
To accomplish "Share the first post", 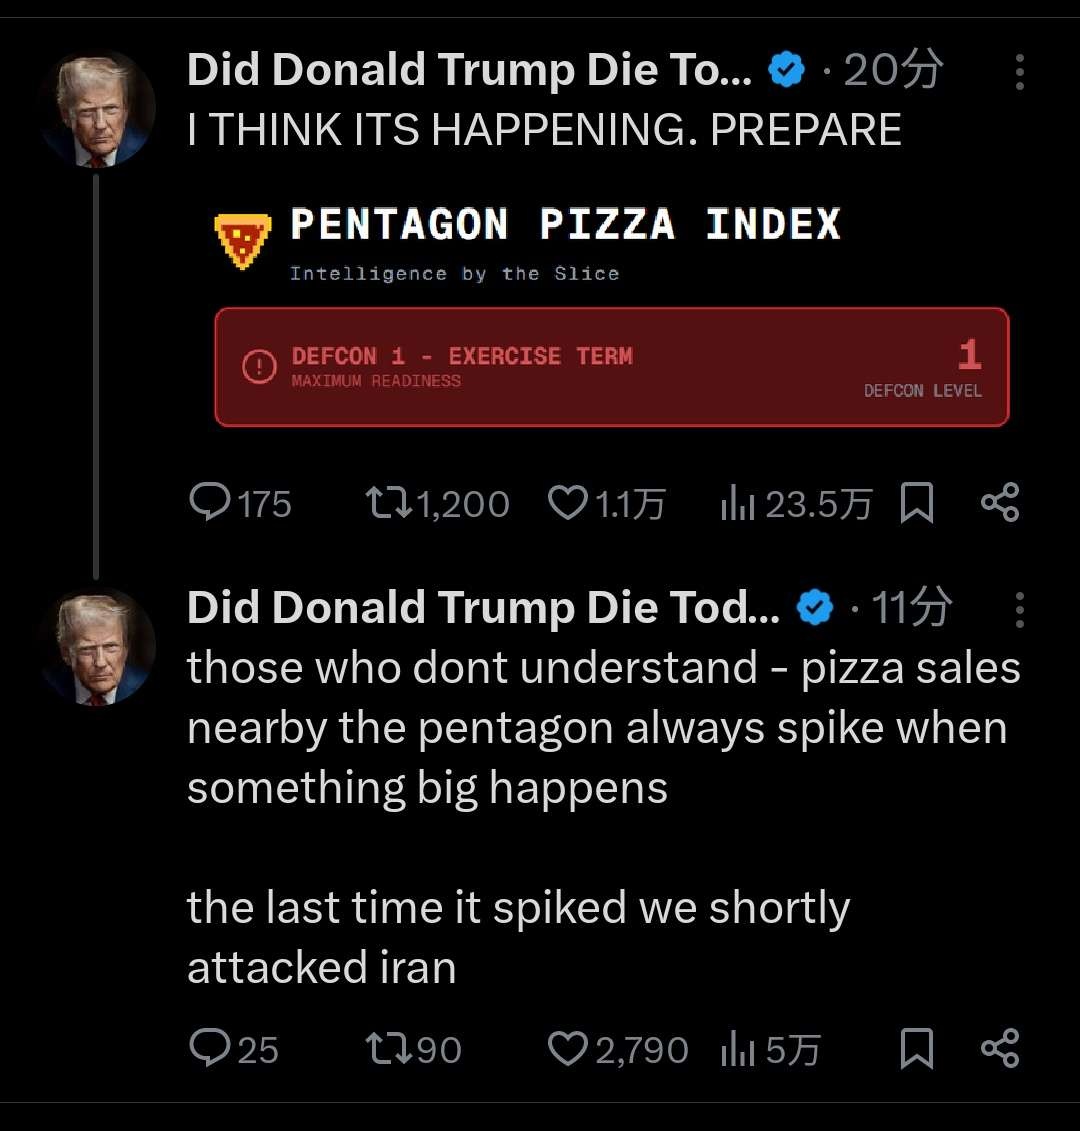I will tap(1000, 502).
